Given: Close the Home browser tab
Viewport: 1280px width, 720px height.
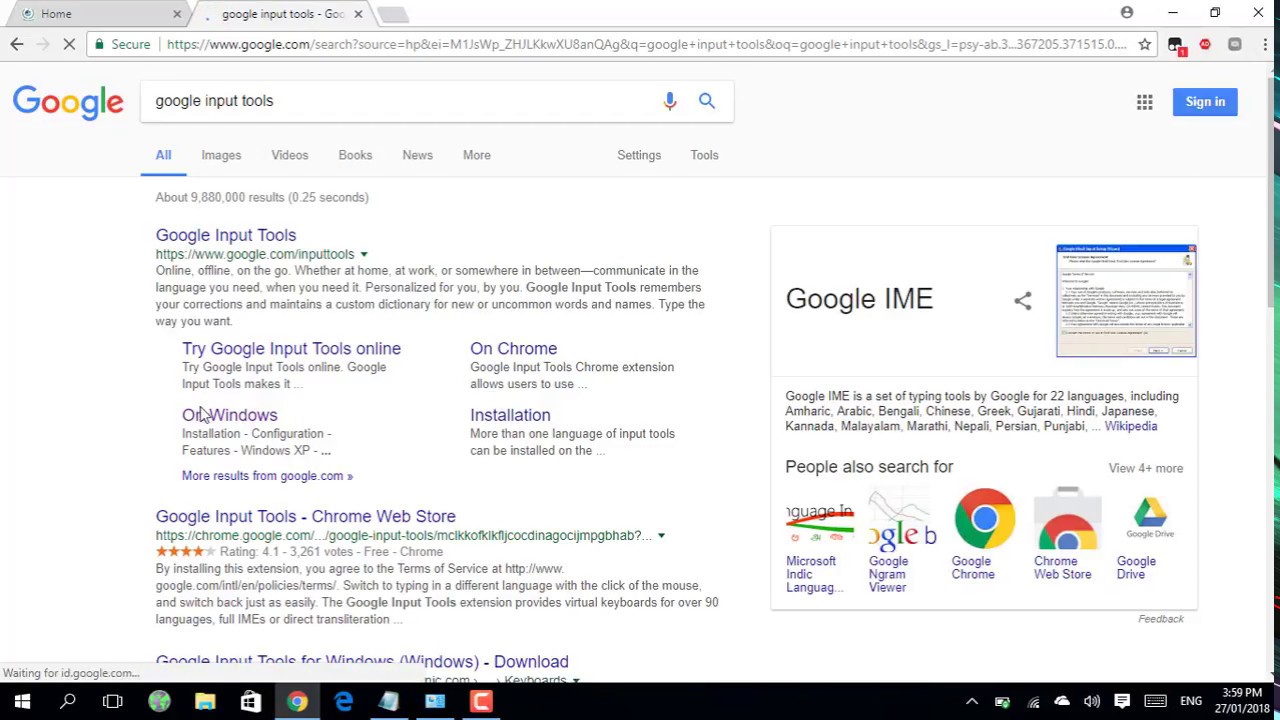Looking at the screenshot, I should (177, 14).
